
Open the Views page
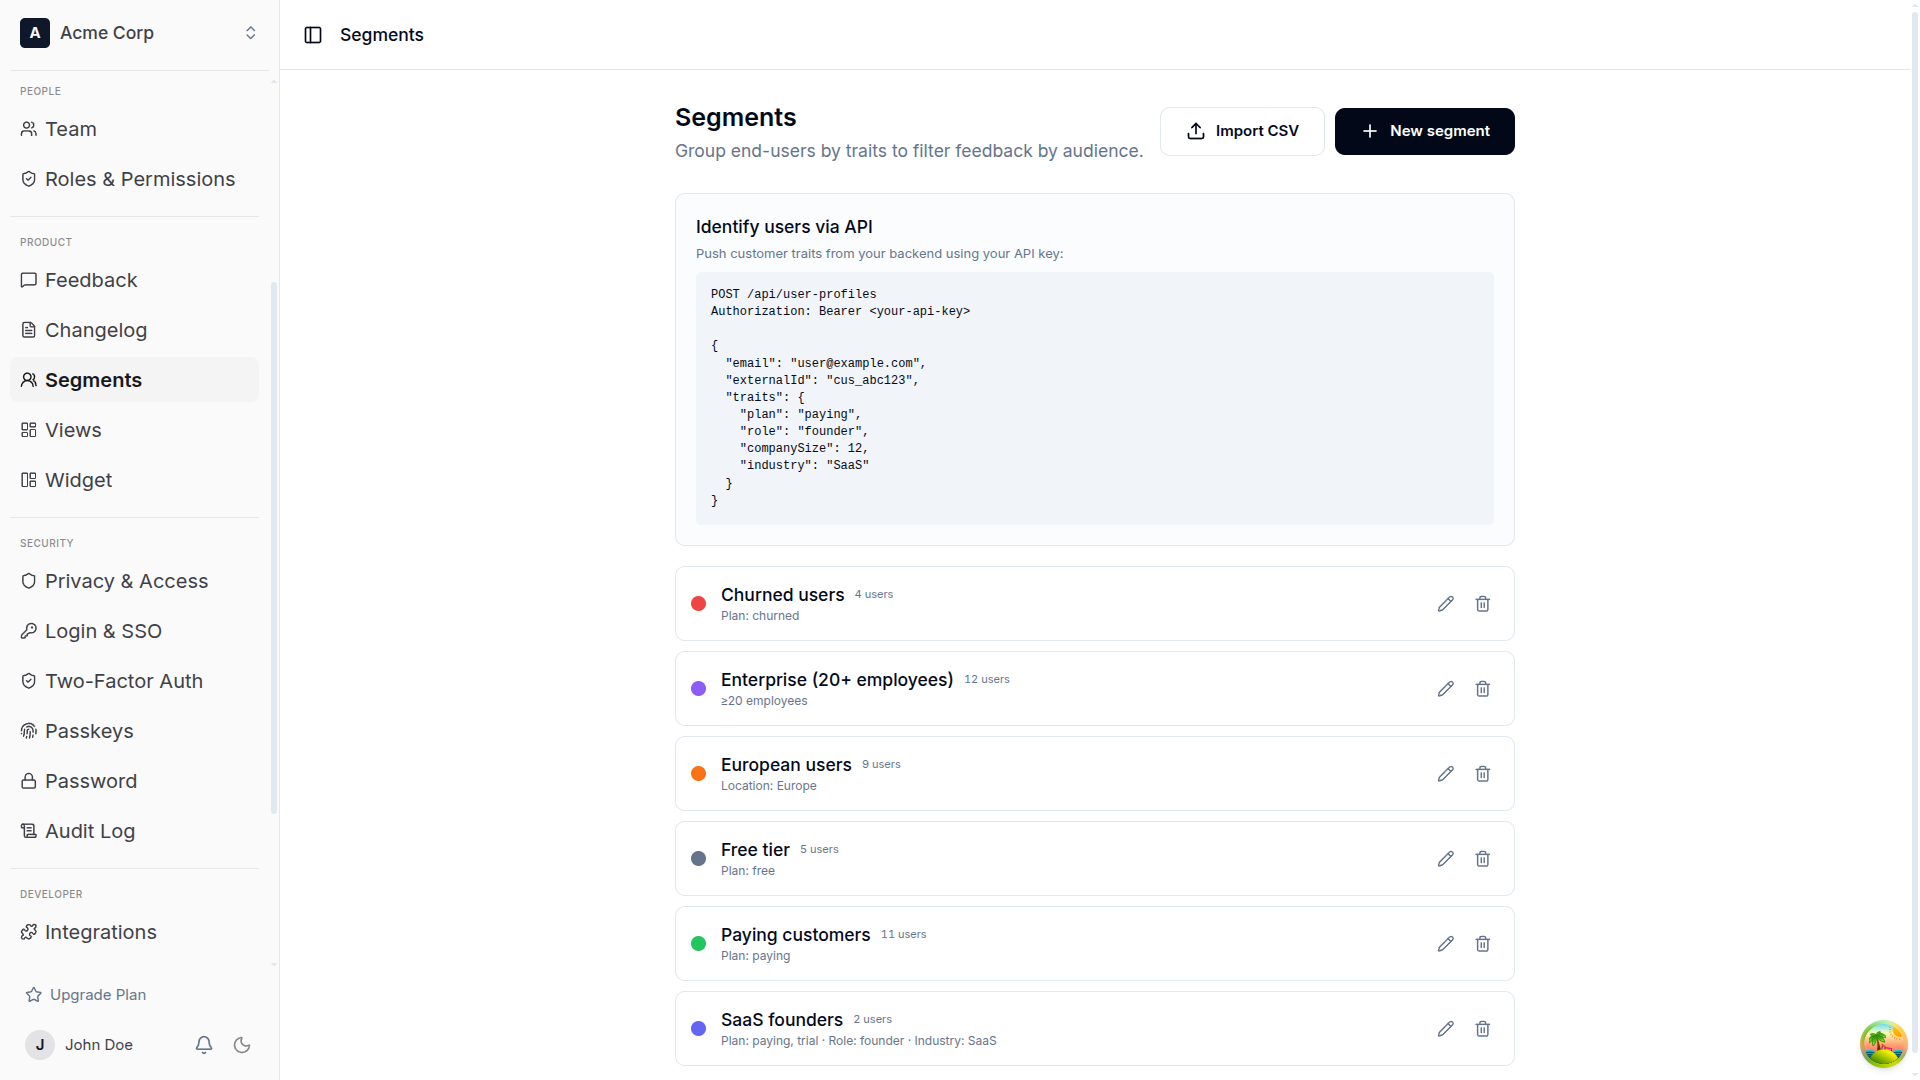point(134,430)
